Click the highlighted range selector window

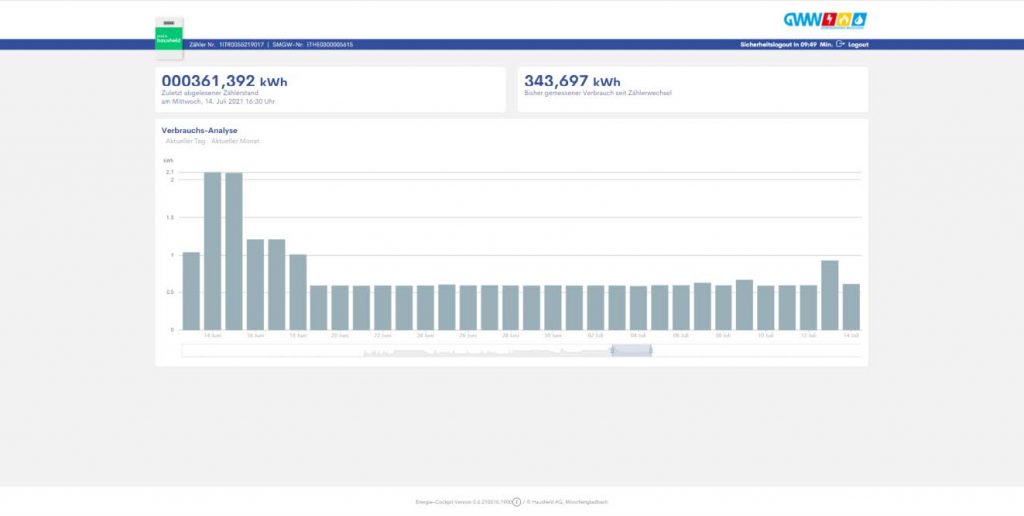pyautogui.click(x=631, y=350)
